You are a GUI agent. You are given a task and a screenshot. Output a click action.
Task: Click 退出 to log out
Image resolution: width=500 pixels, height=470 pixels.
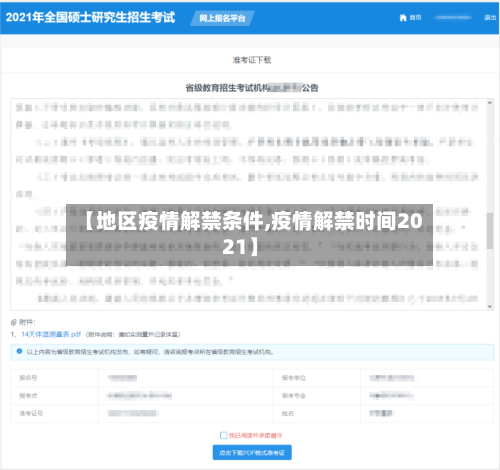tap(490, 18)
